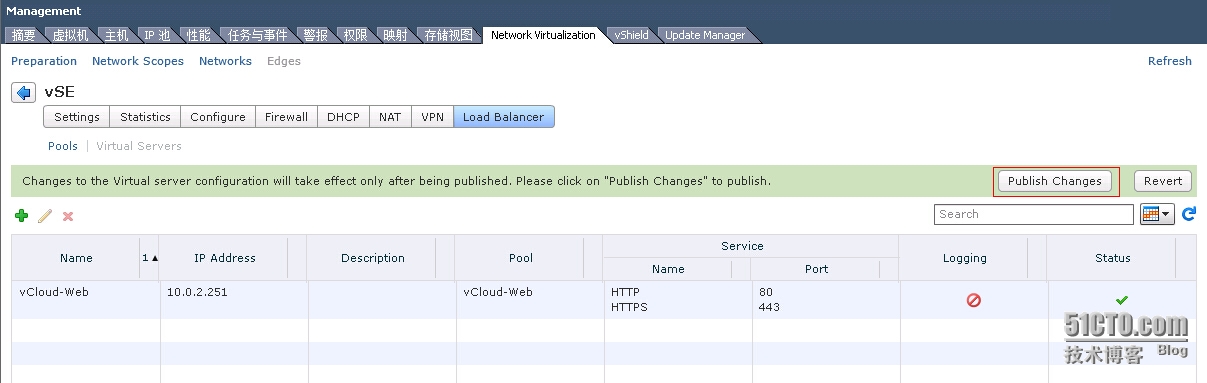Click the Logging column header
This screenshot has width=1207, height=383.
click(965, 258)
